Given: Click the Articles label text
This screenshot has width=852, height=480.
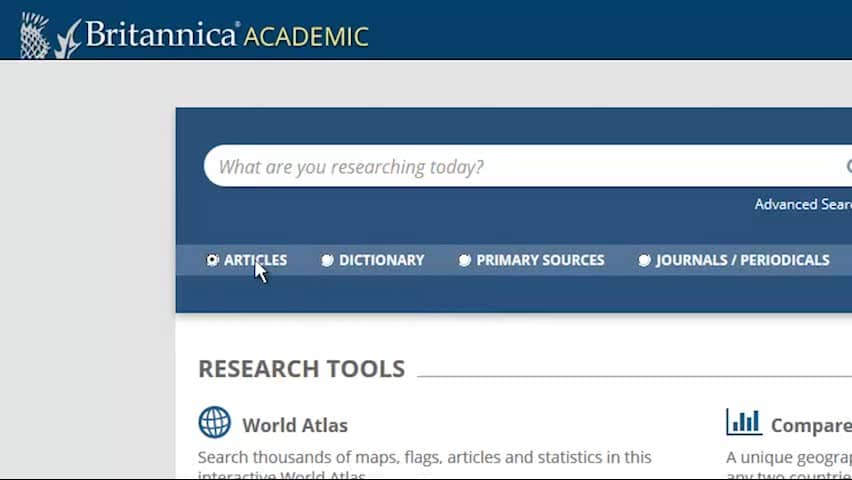Looking at the screenshot, I should (x=255, y=260).
